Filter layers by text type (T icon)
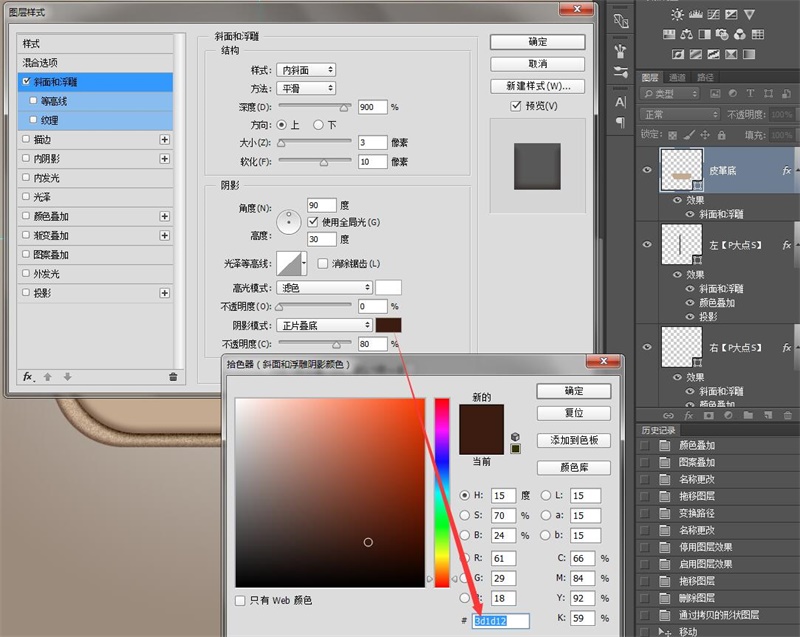The image size is (800, 637). click(x=750, y=93)
